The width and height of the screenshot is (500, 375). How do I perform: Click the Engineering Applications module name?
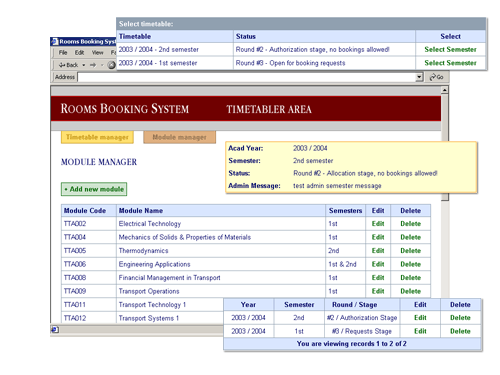154,264
